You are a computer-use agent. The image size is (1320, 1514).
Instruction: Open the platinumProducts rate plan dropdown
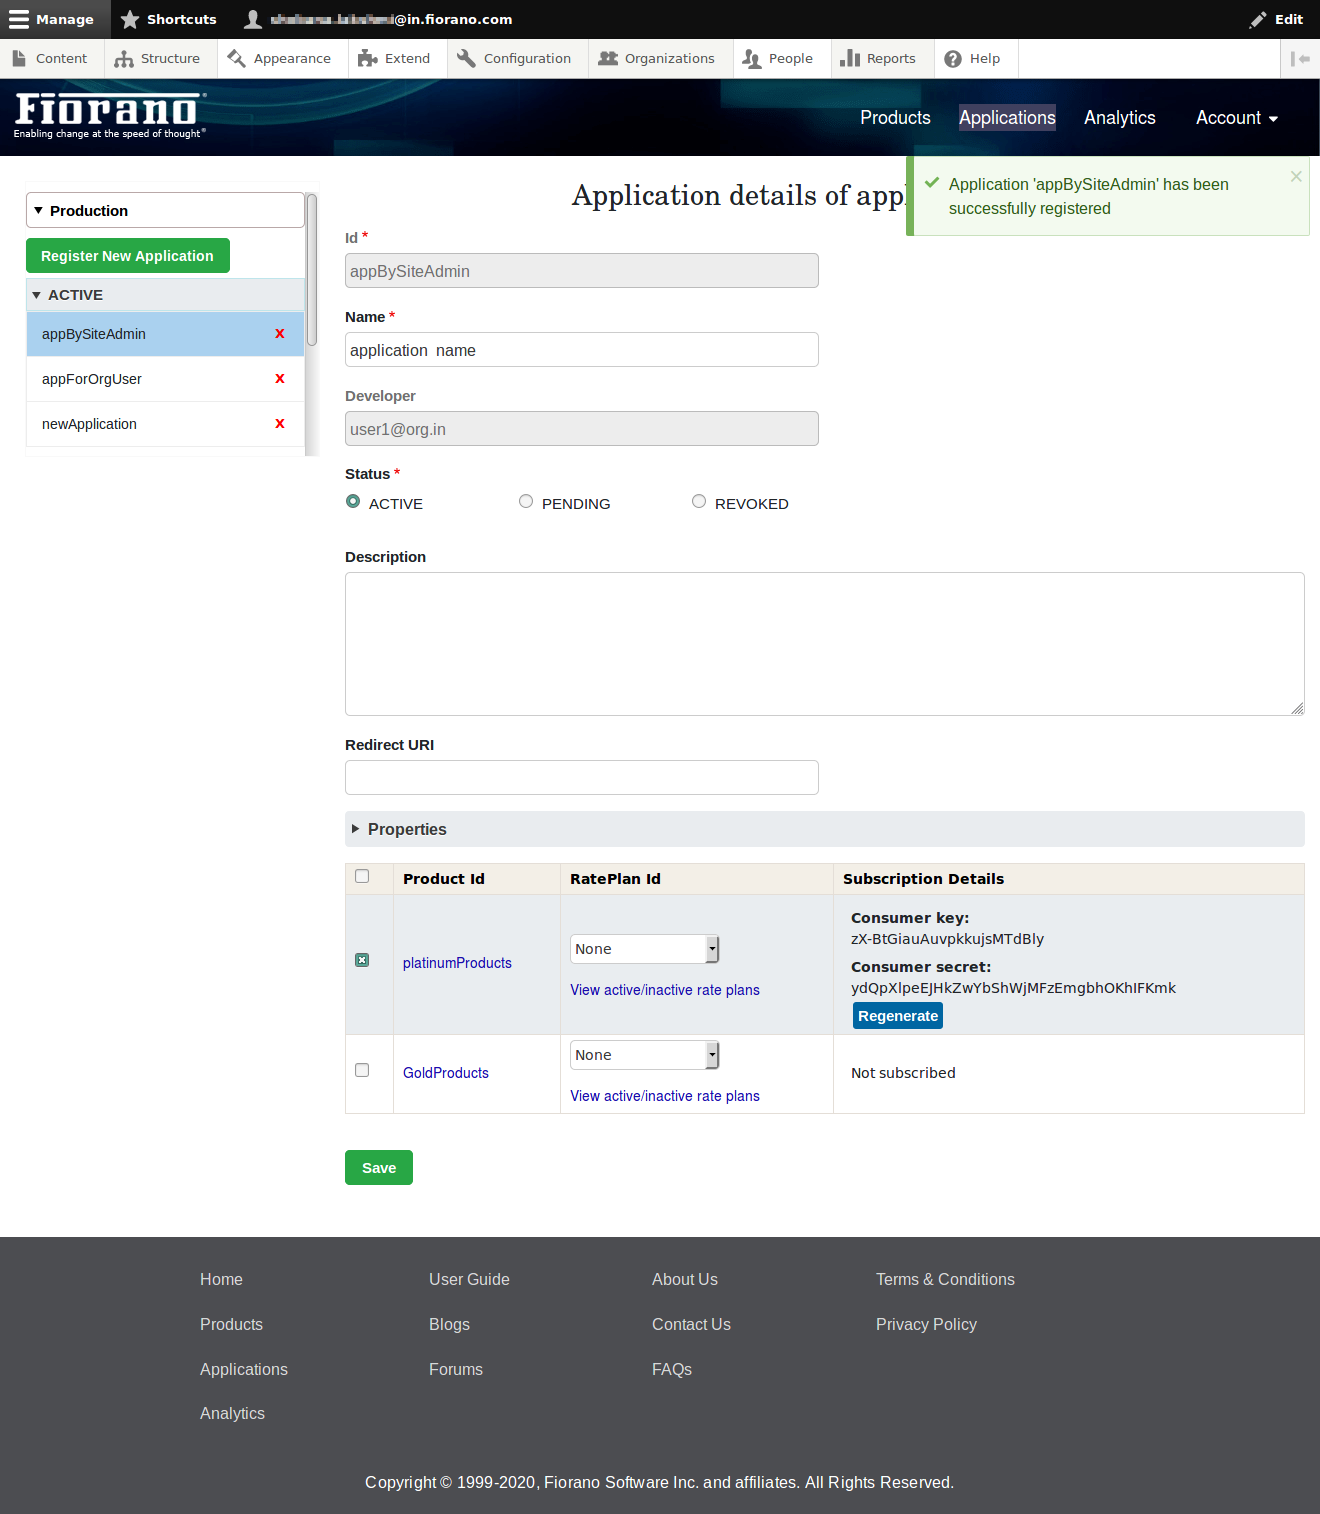point(645,949)
